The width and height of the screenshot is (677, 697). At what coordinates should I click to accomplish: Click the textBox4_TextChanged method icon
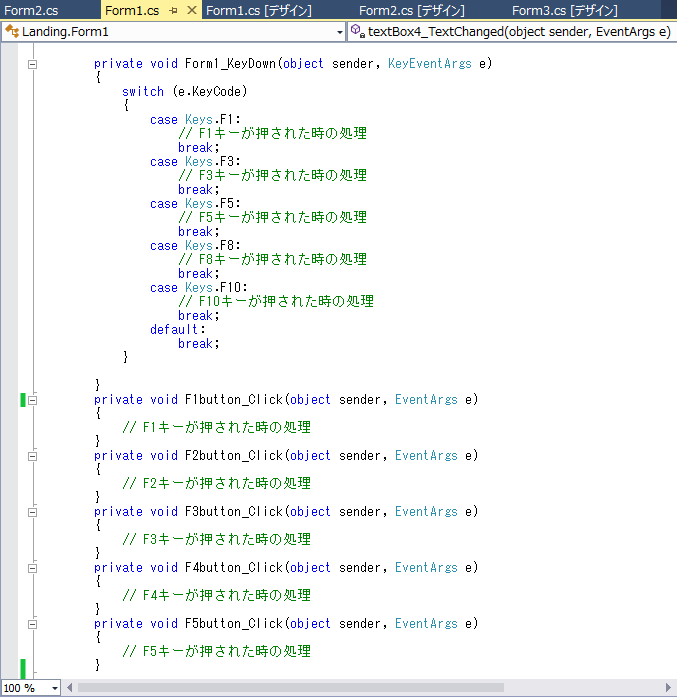[x=357, y=31]
